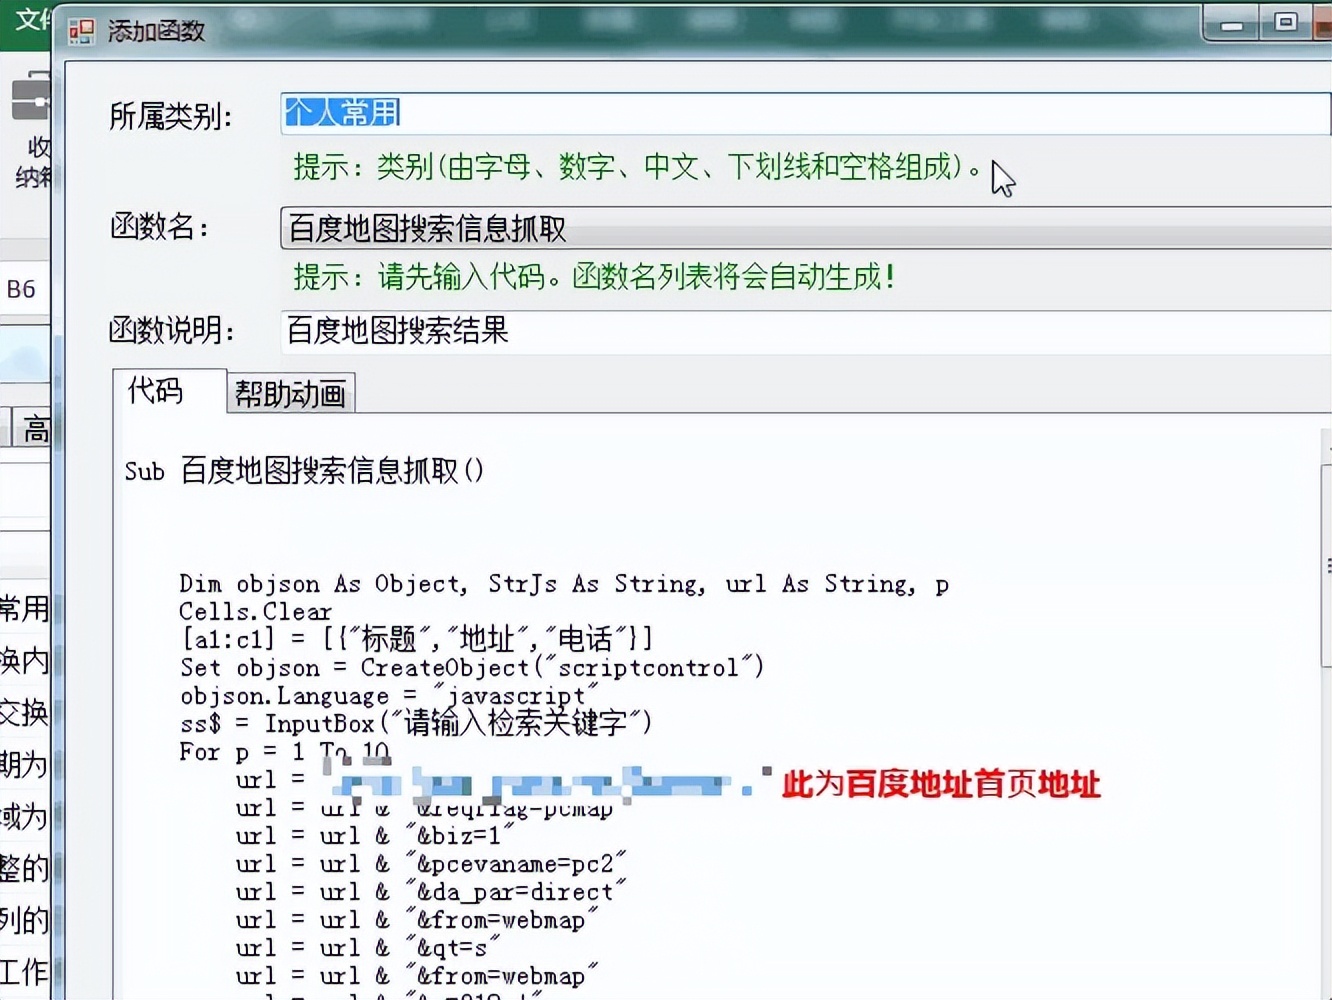Click the 工作 entry in the left panel
The image size is (1332, 1000).
coord(27,972)
